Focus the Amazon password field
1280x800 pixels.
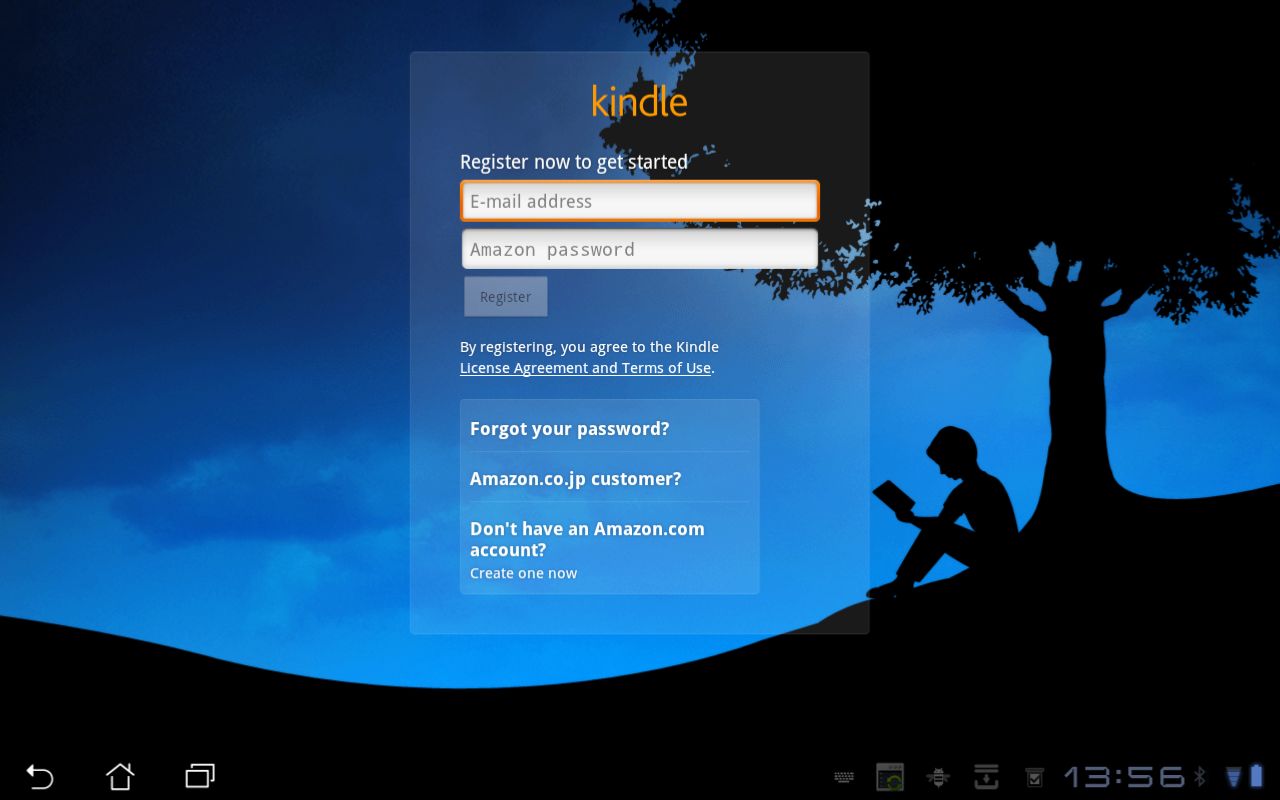click(x=640, y=249)
